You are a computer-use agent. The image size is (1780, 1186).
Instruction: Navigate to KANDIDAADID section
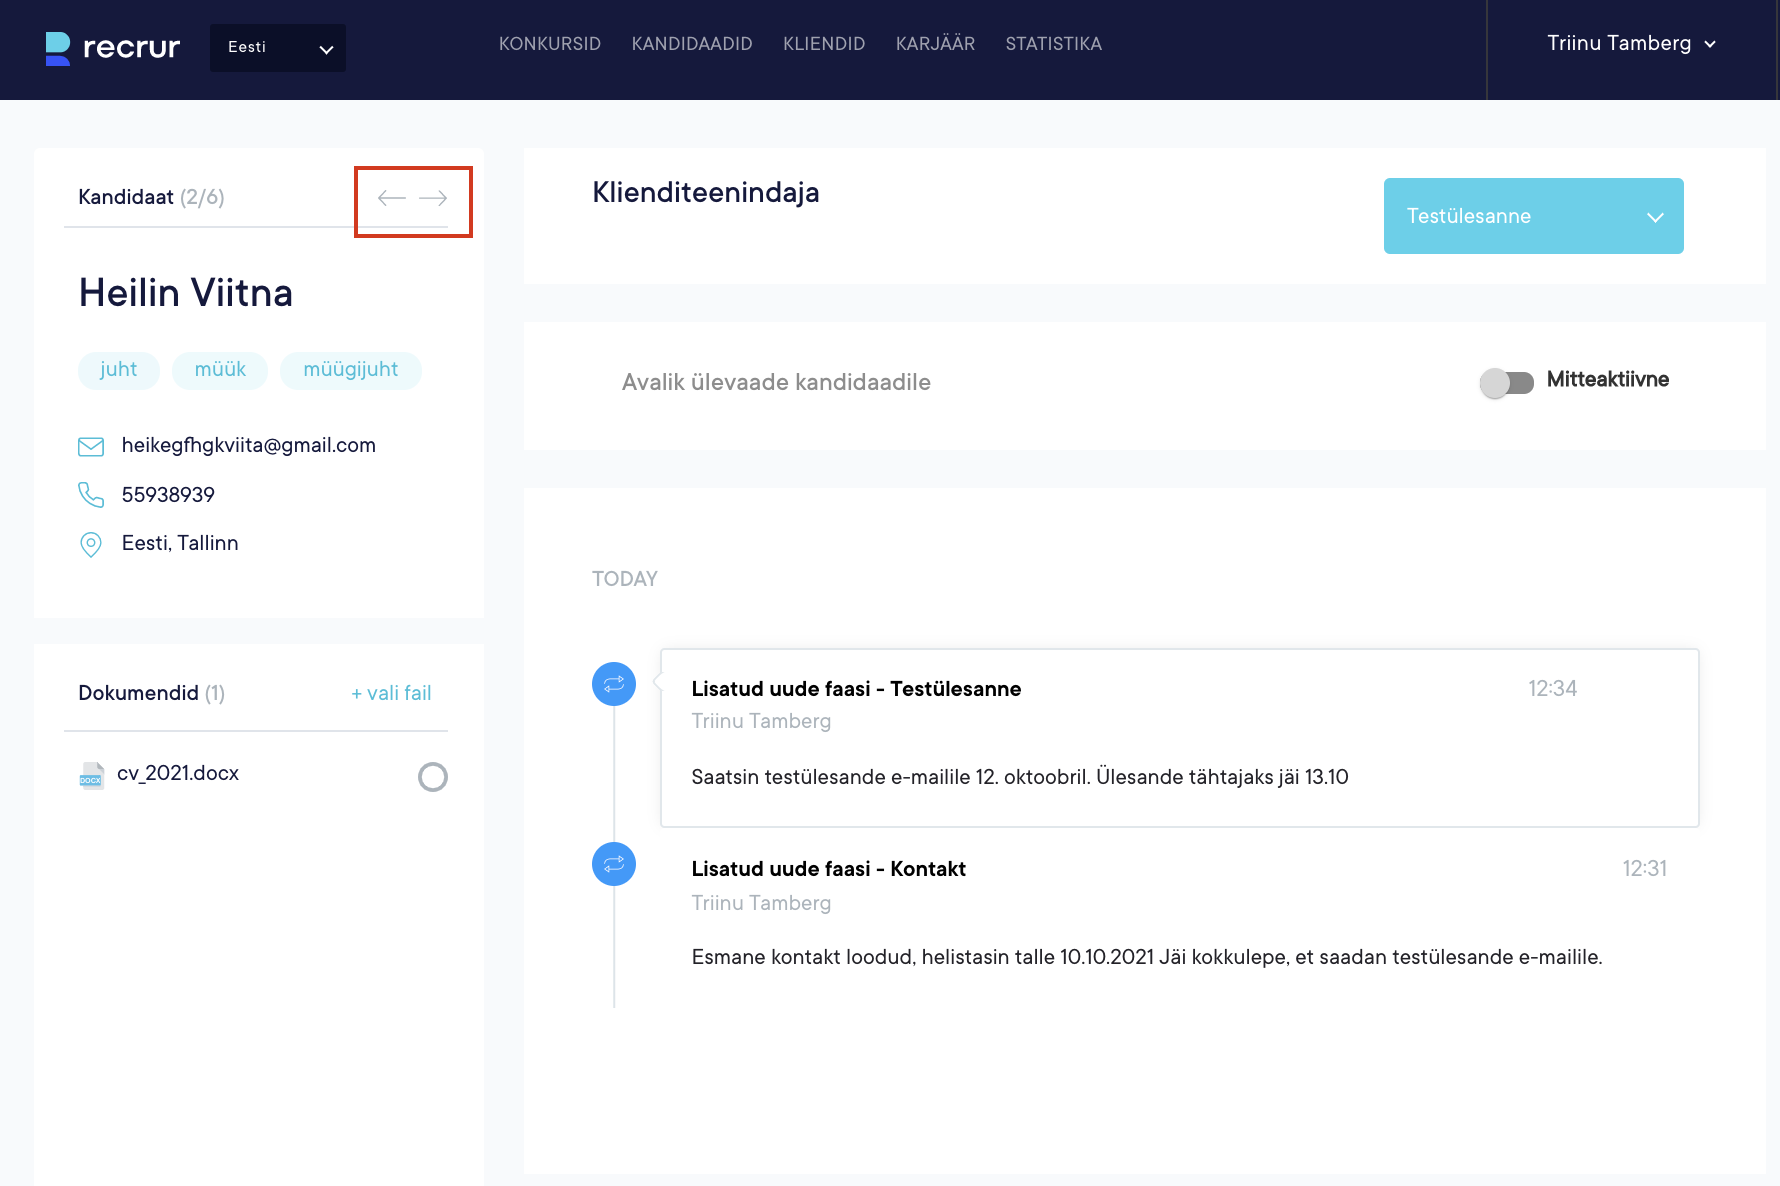[692, 44]
